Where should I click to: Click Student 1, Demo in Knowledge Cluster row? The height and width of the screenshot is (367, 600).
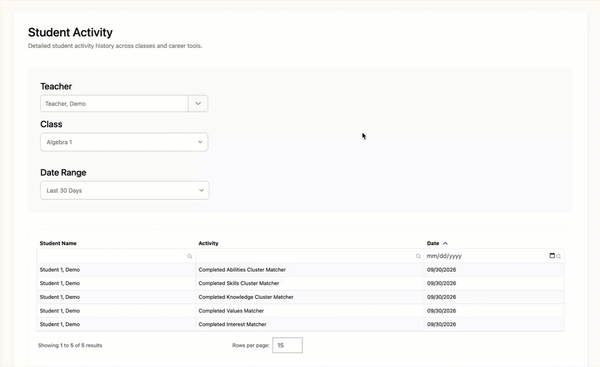(x=60, y=297)
